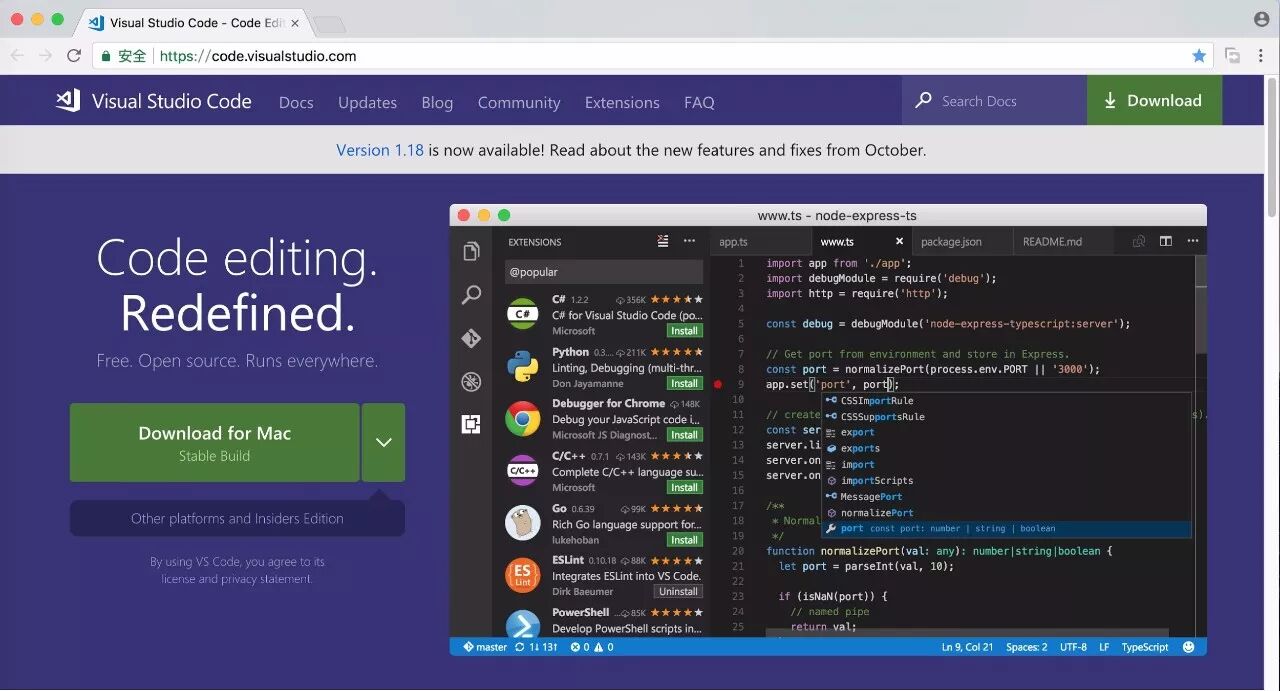Click the Visual Studio Code logo icon
1280x691 pixels.
coord(68,100)
